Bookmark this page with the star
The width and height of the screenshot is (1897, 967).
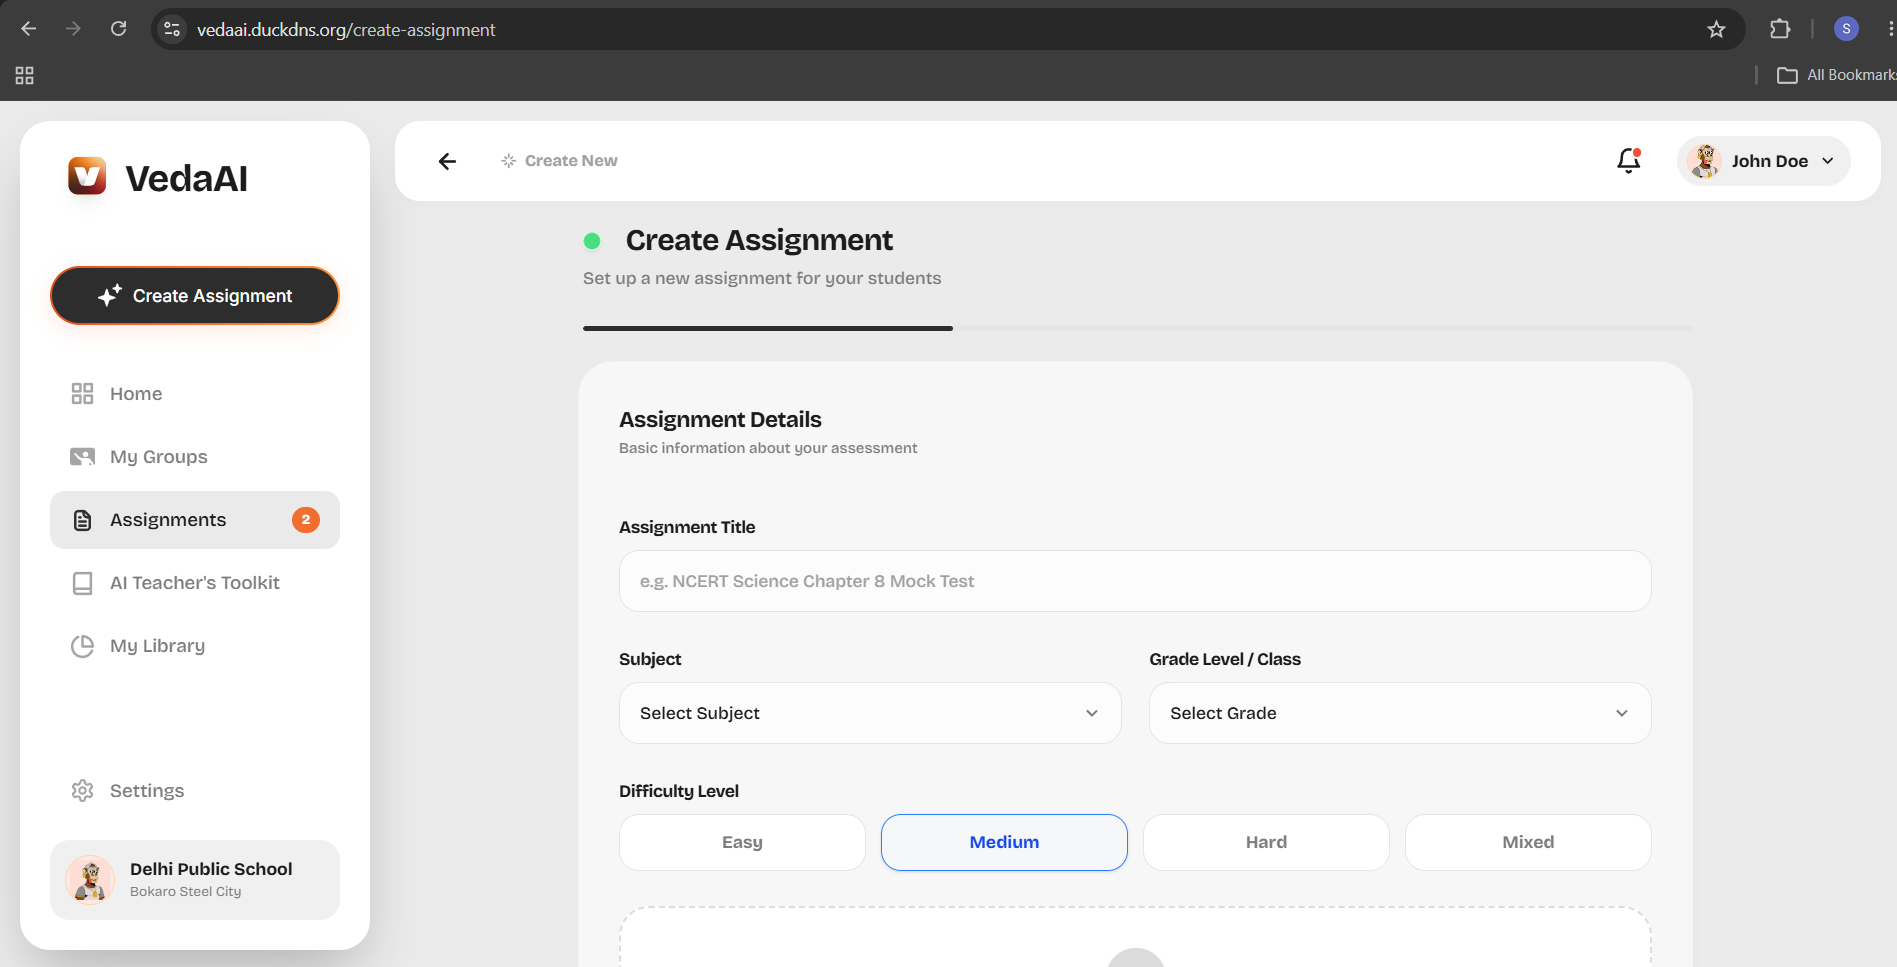click(x=1716, y=29)
